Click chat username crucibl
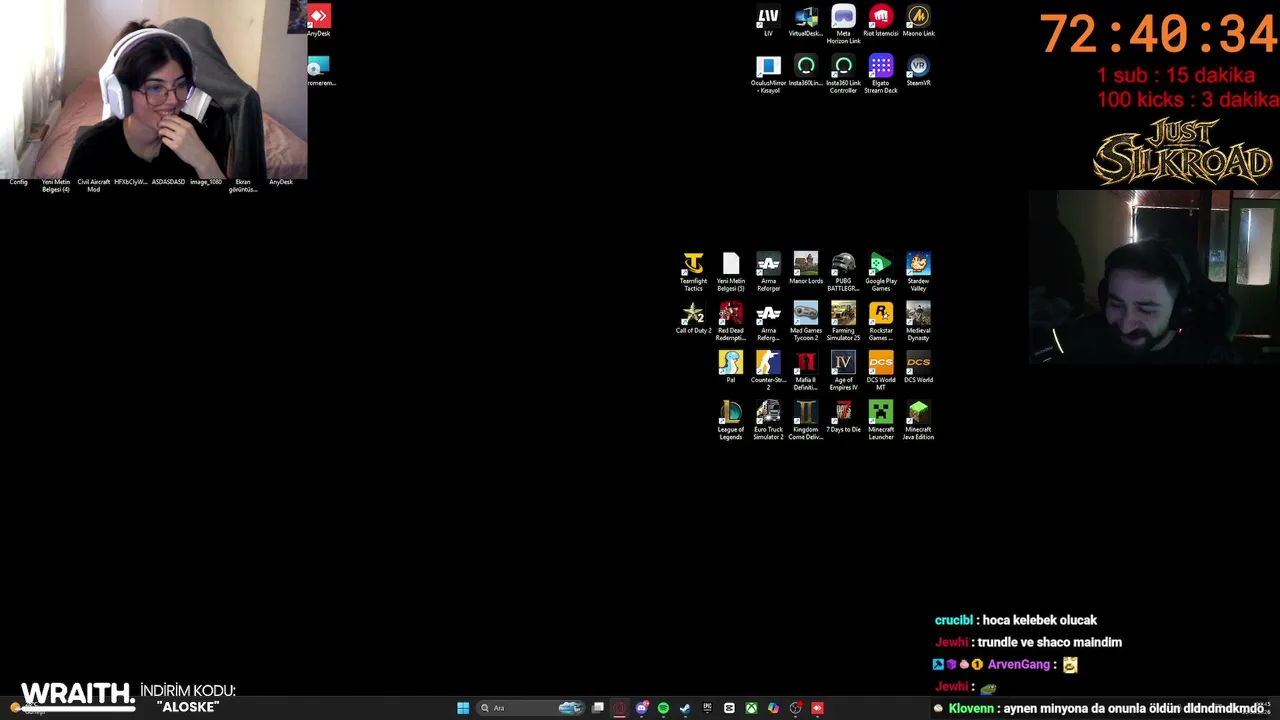The image size is (1280, 720). coord(954,621)
